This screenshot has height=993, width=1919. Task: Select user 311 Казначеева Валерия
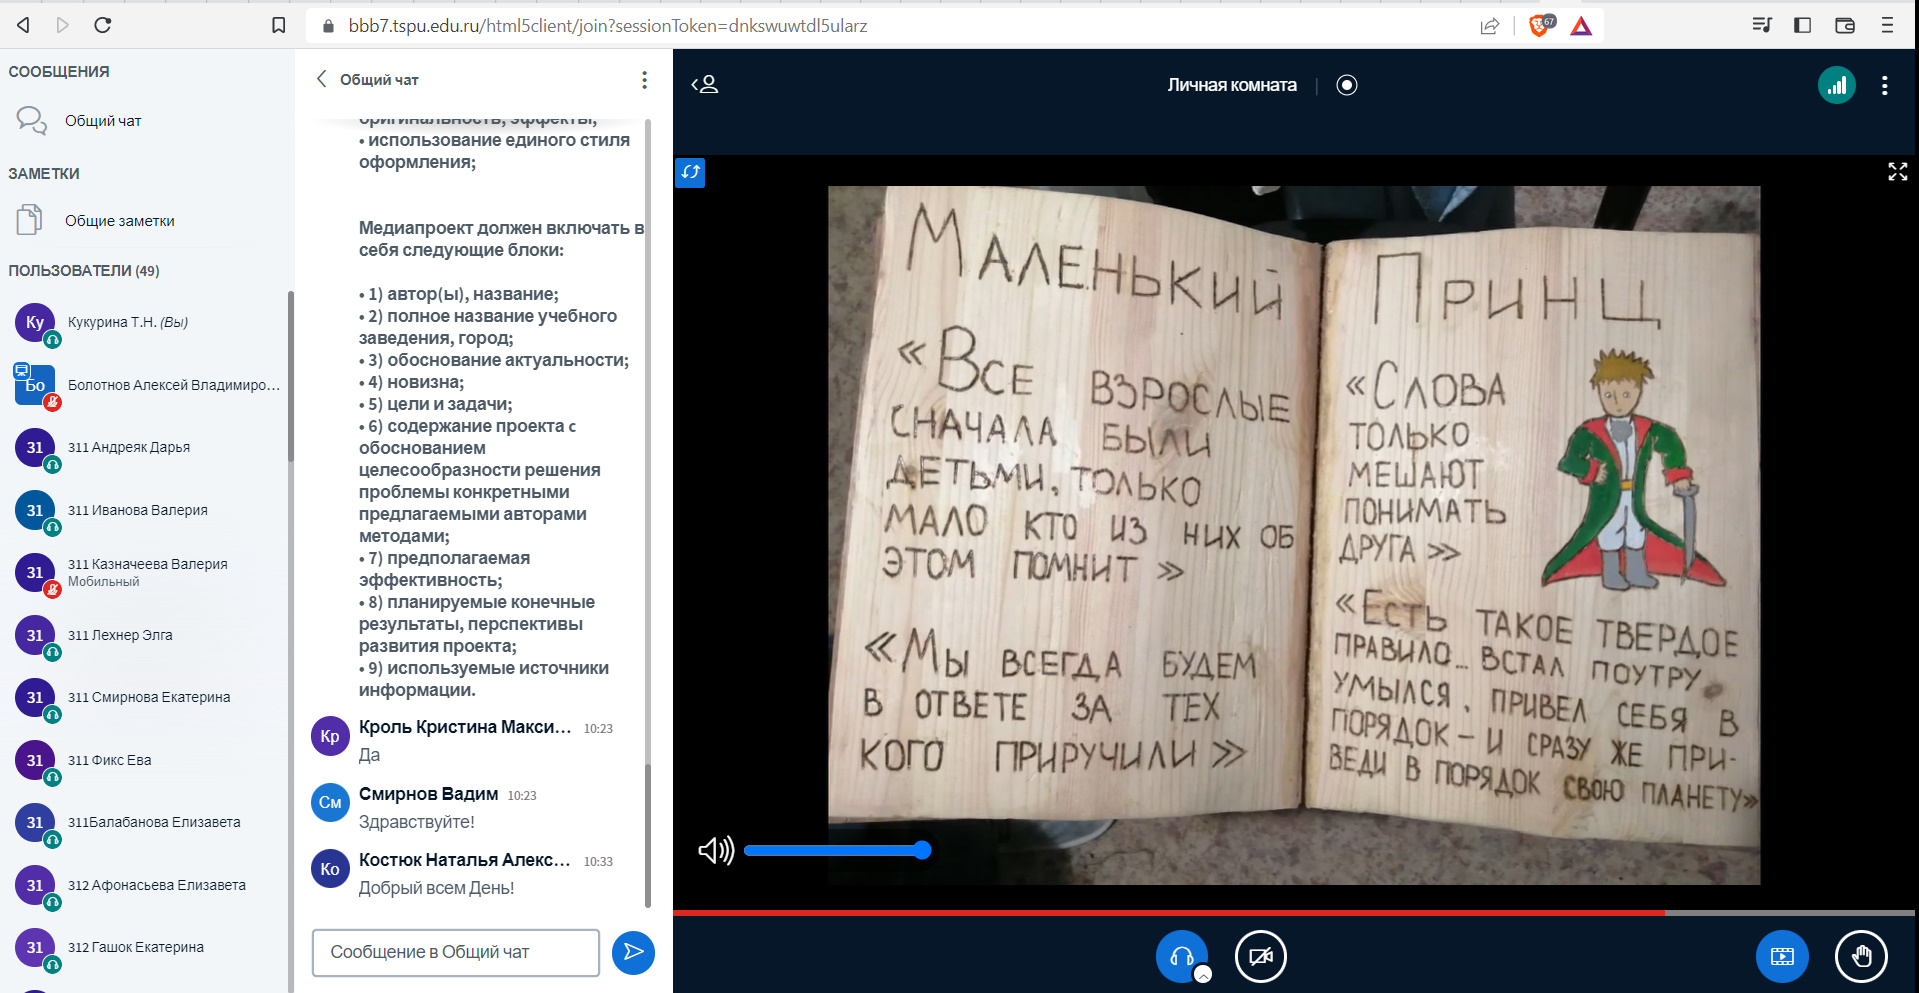point(146,572)
